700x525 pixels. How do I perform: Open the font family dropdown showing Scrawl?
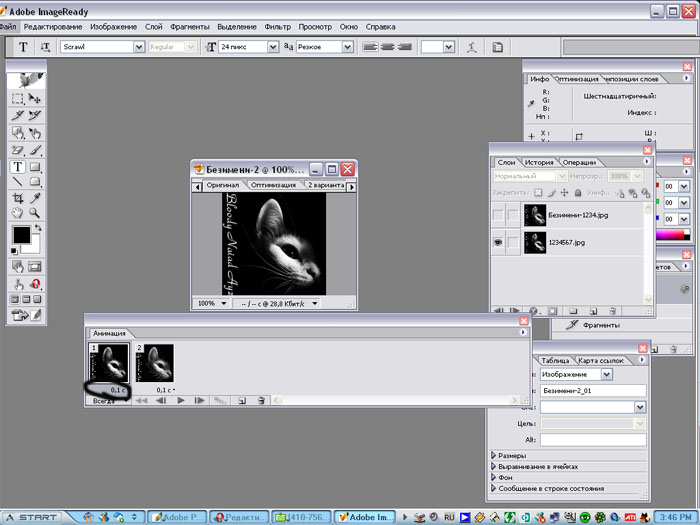click(139, 46)
